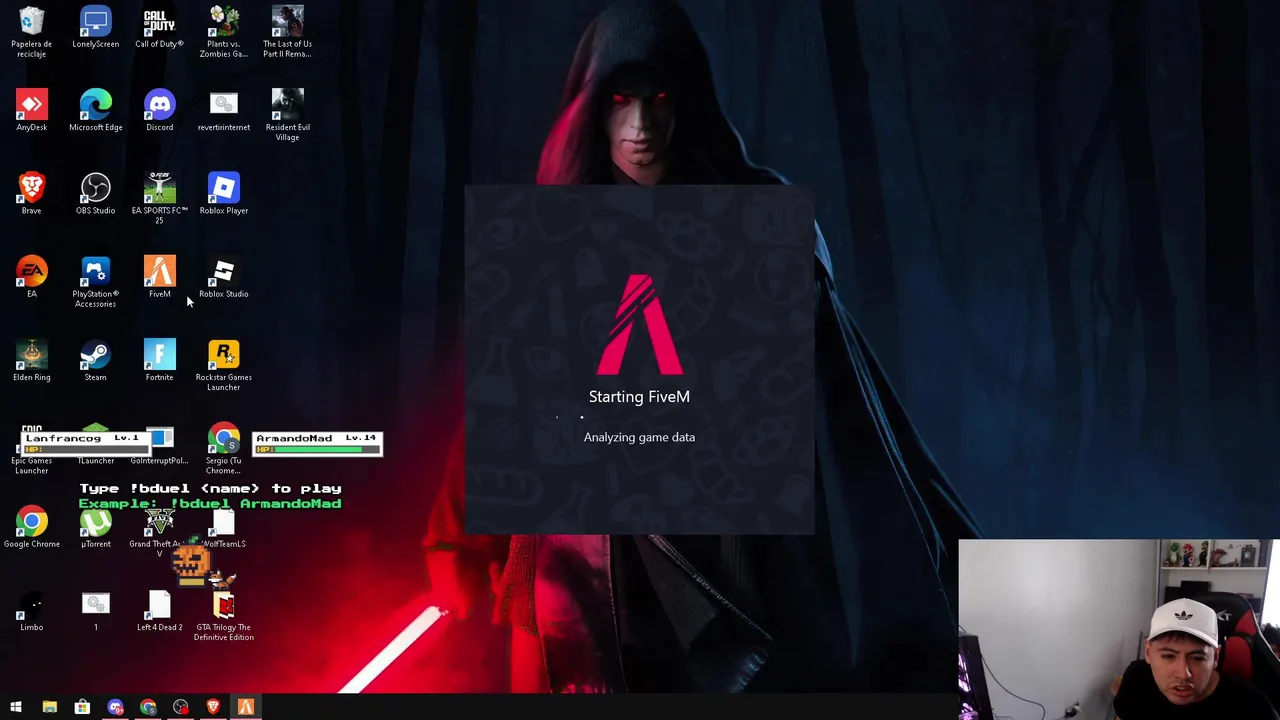Switch to Brave in the taskbar
Viewport: 1280px width, 720px height.
pos(213,707)
